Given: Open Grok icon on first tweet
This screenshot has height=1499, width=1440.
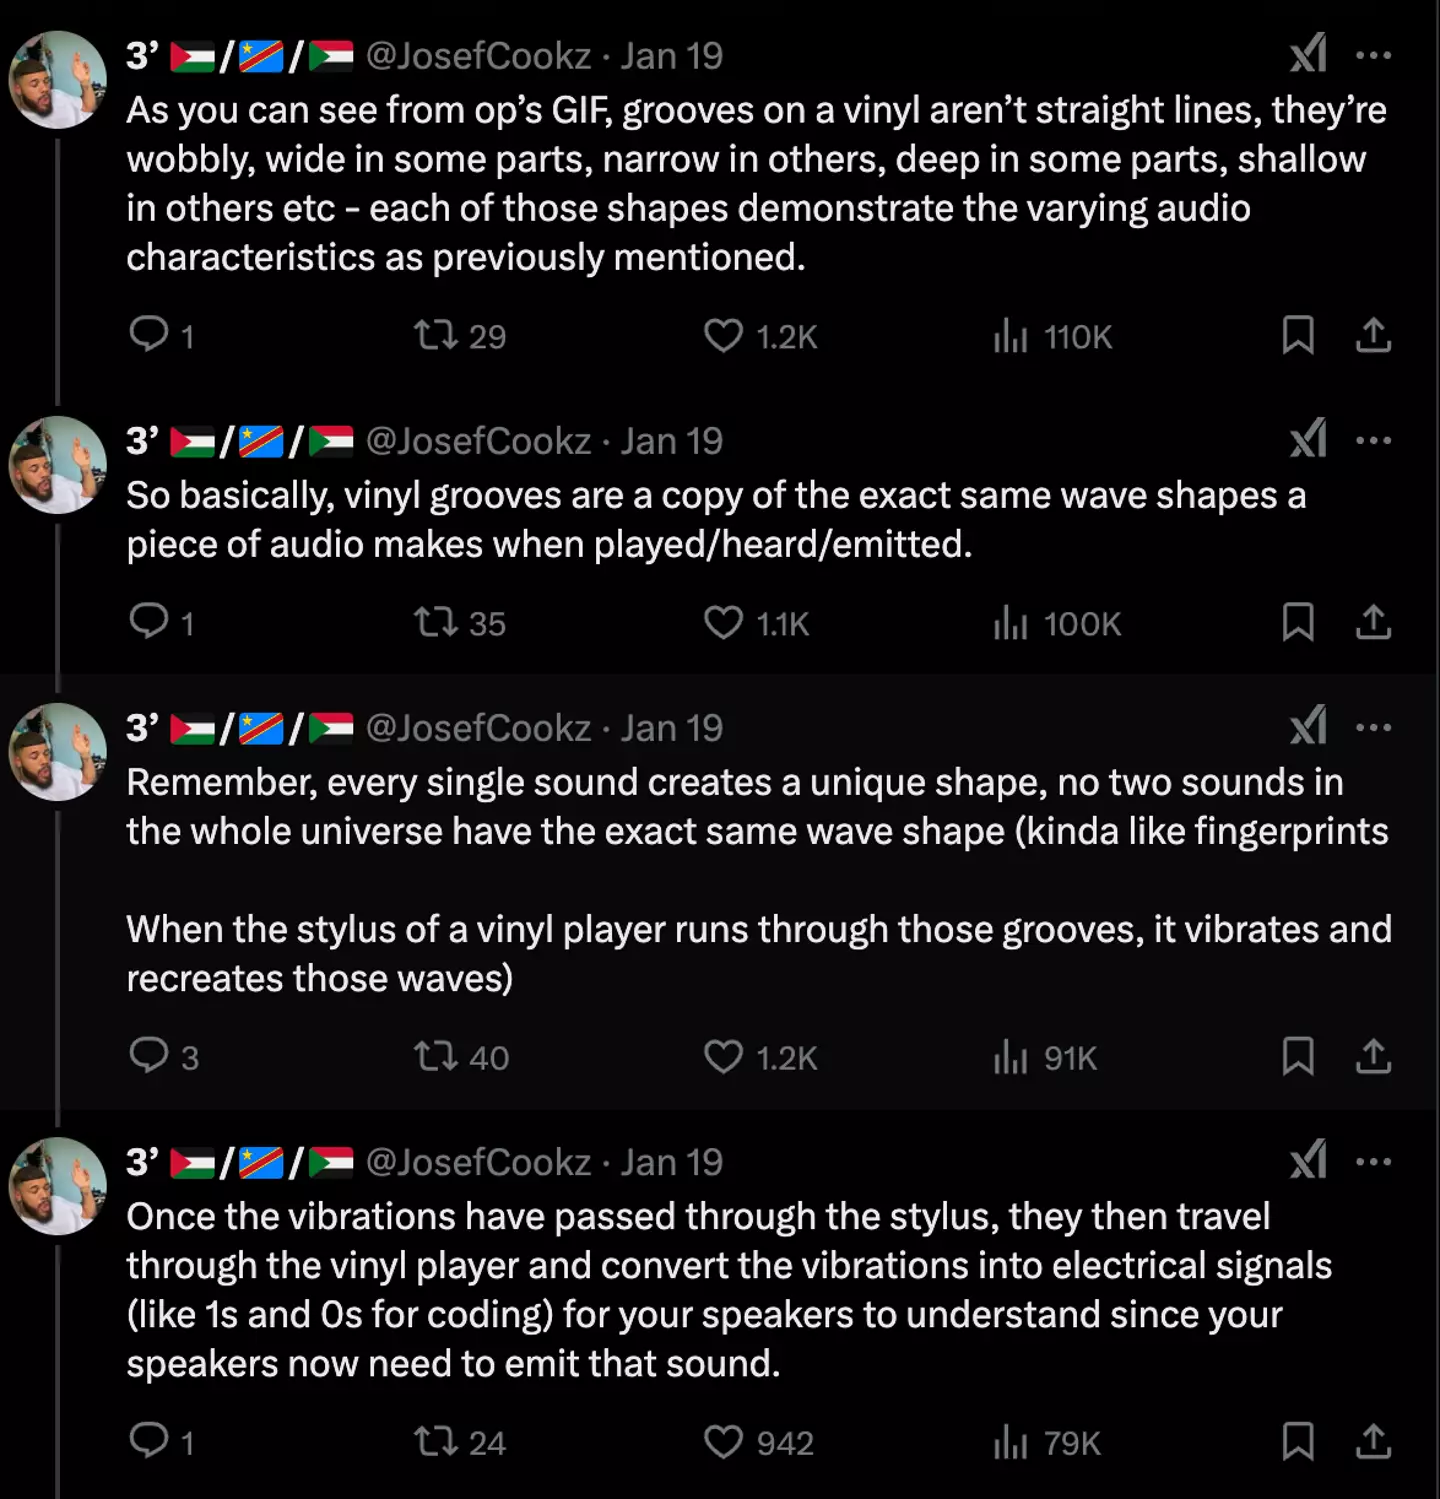Looking at the screenshot, I should (x=1308, y=54).
